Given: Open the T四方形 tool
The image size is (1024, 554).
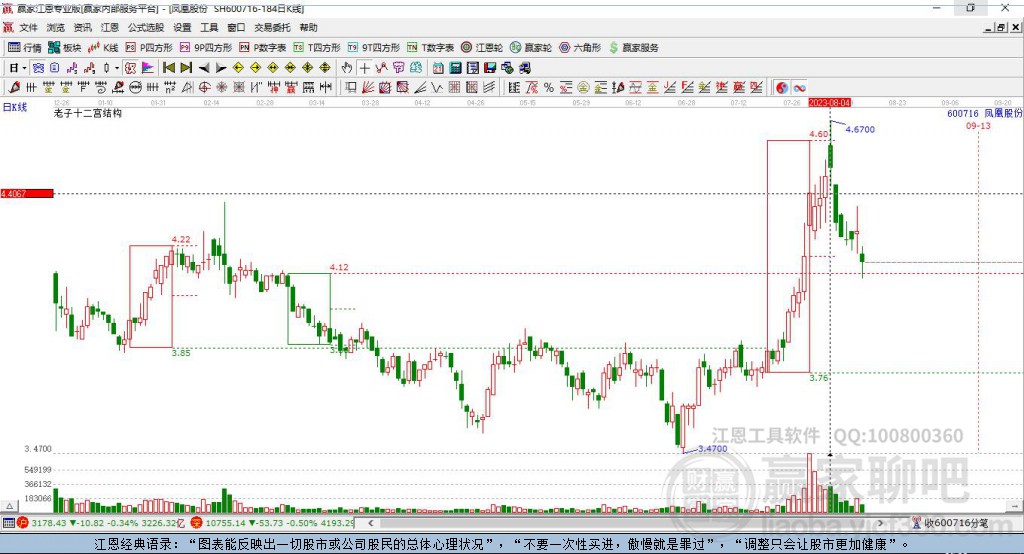Looking at the screenshot, I should point(317,48).
